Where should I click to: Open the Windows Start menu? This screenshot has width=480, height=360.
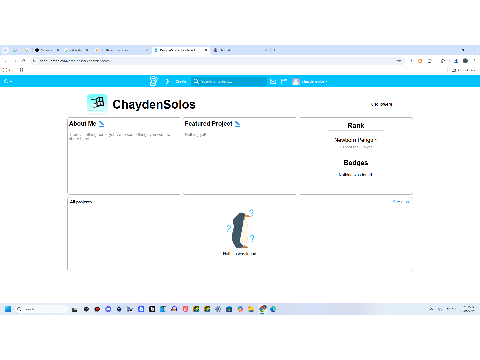coord(8,309)
